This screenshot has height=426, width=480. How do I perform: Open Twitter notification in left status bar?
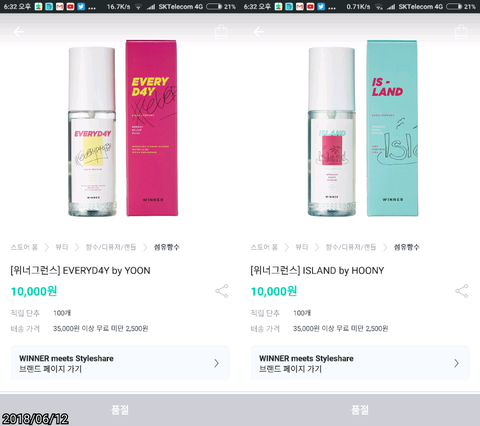81,6
